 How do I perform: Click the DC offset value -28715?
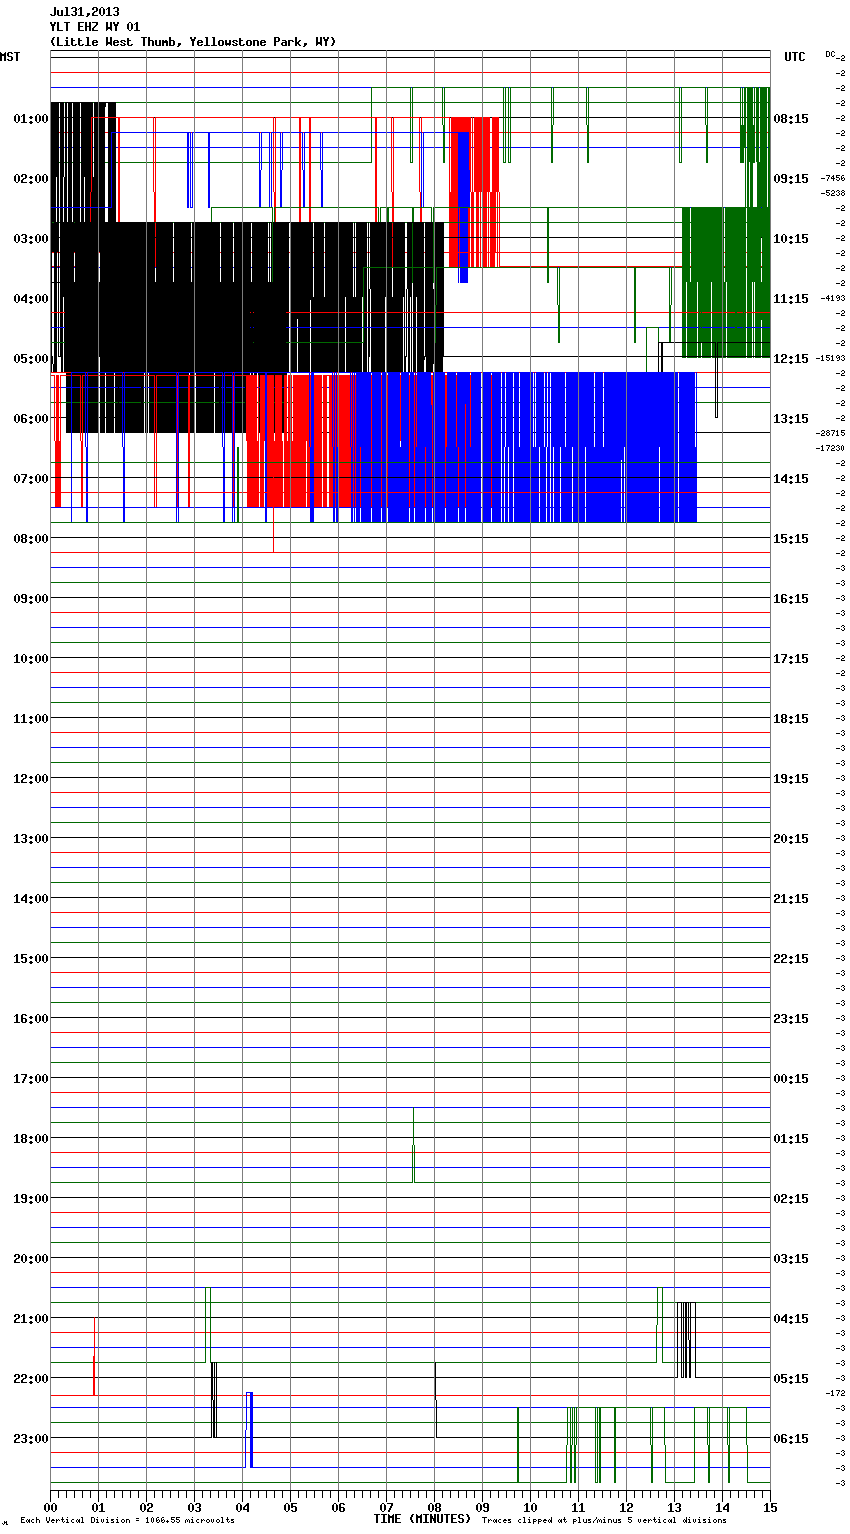(x=831, y=433)
